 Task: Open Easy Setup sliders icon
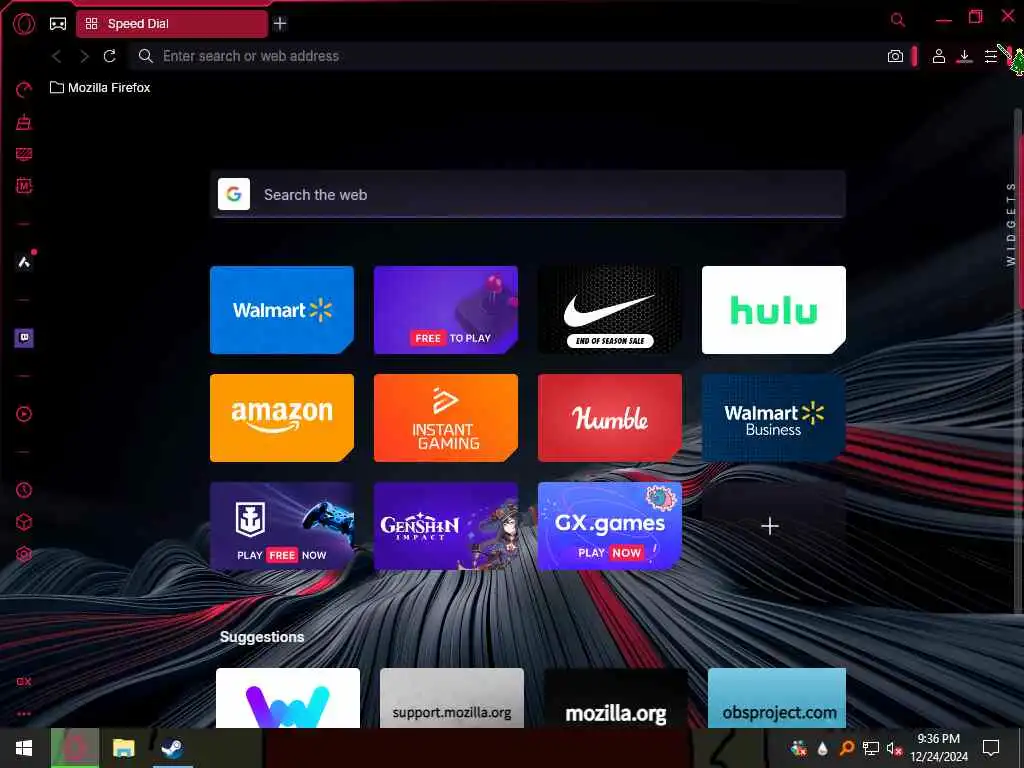[991, 56]
